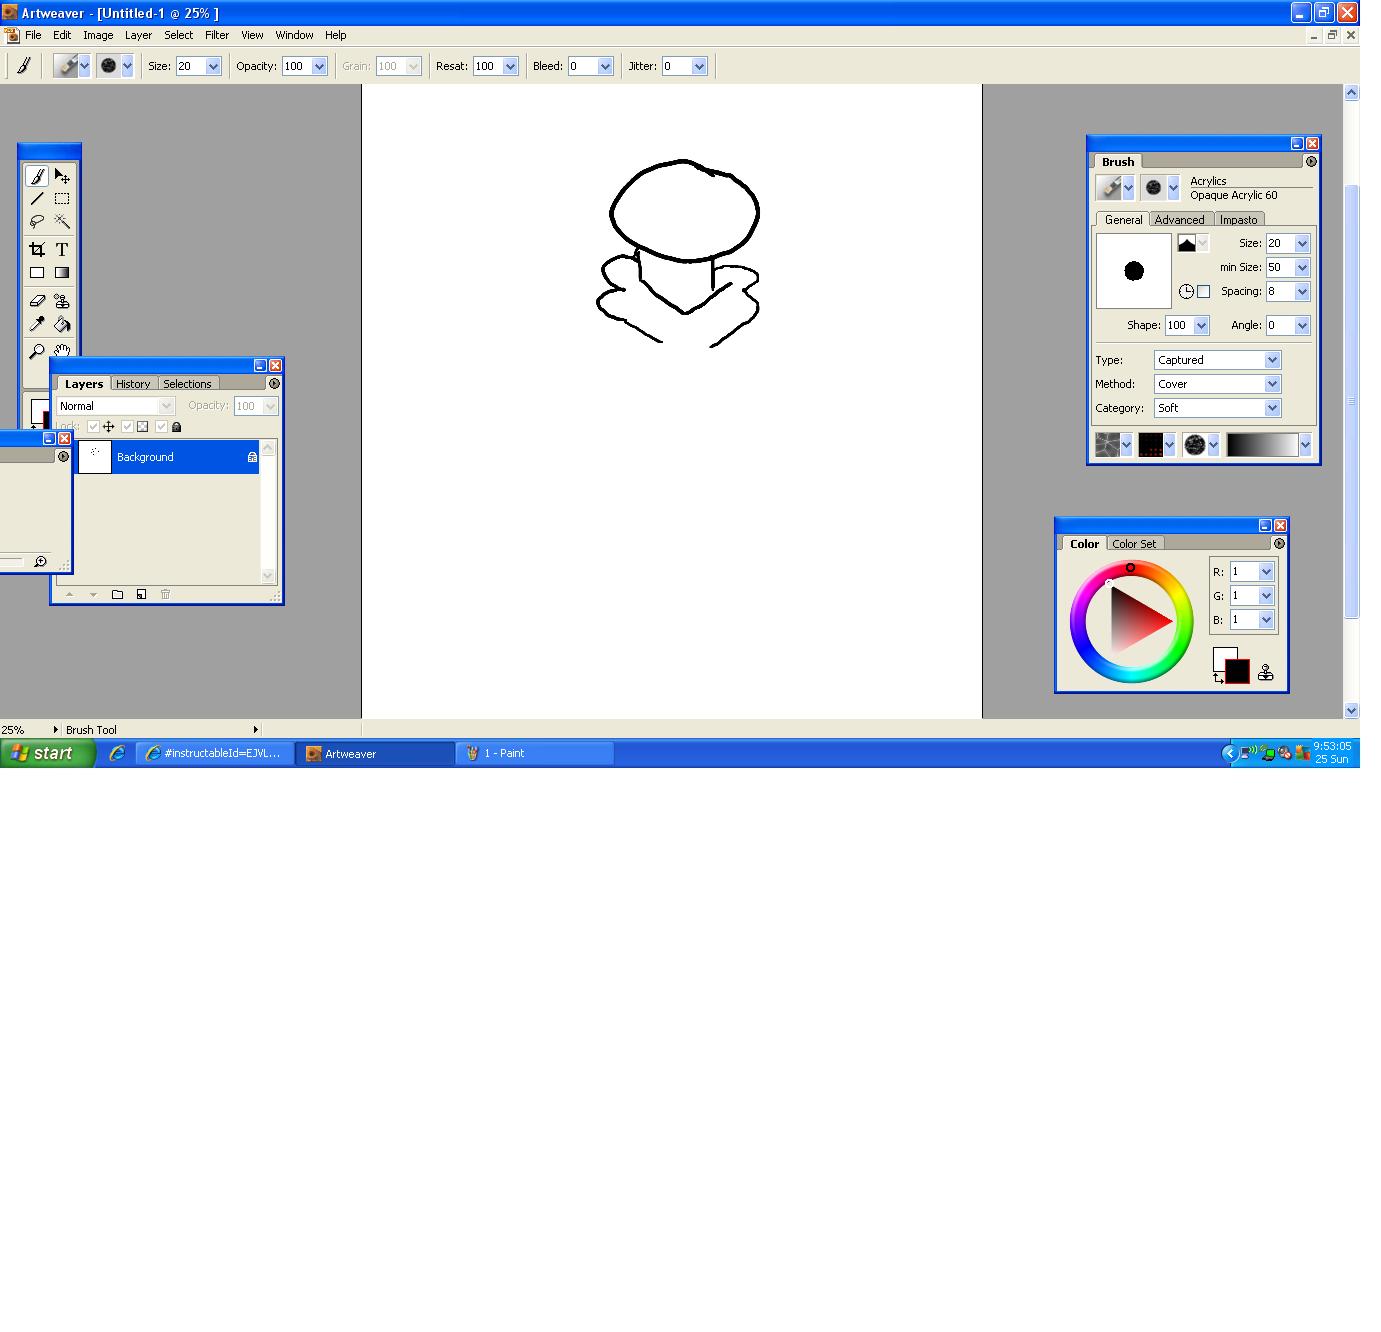This screenshot has height=1332, width=1381.
Task: Switch to the History tab
Action: click(133, 384)
